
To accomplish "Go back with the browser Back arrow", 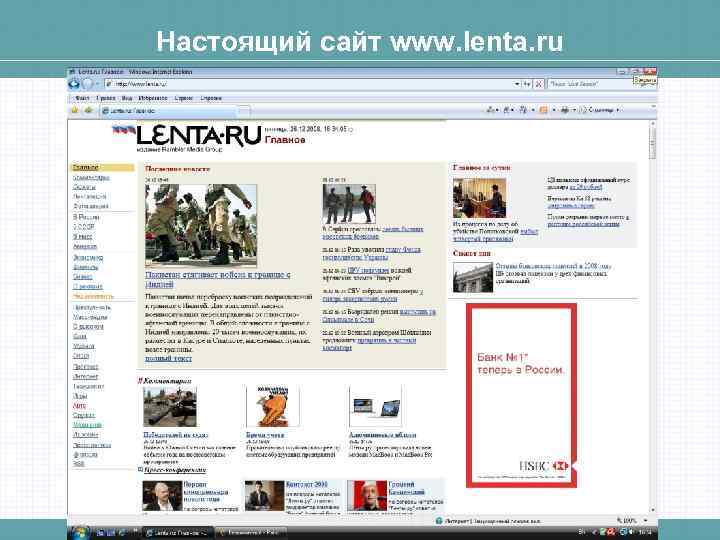I will (x=73, y=84).
